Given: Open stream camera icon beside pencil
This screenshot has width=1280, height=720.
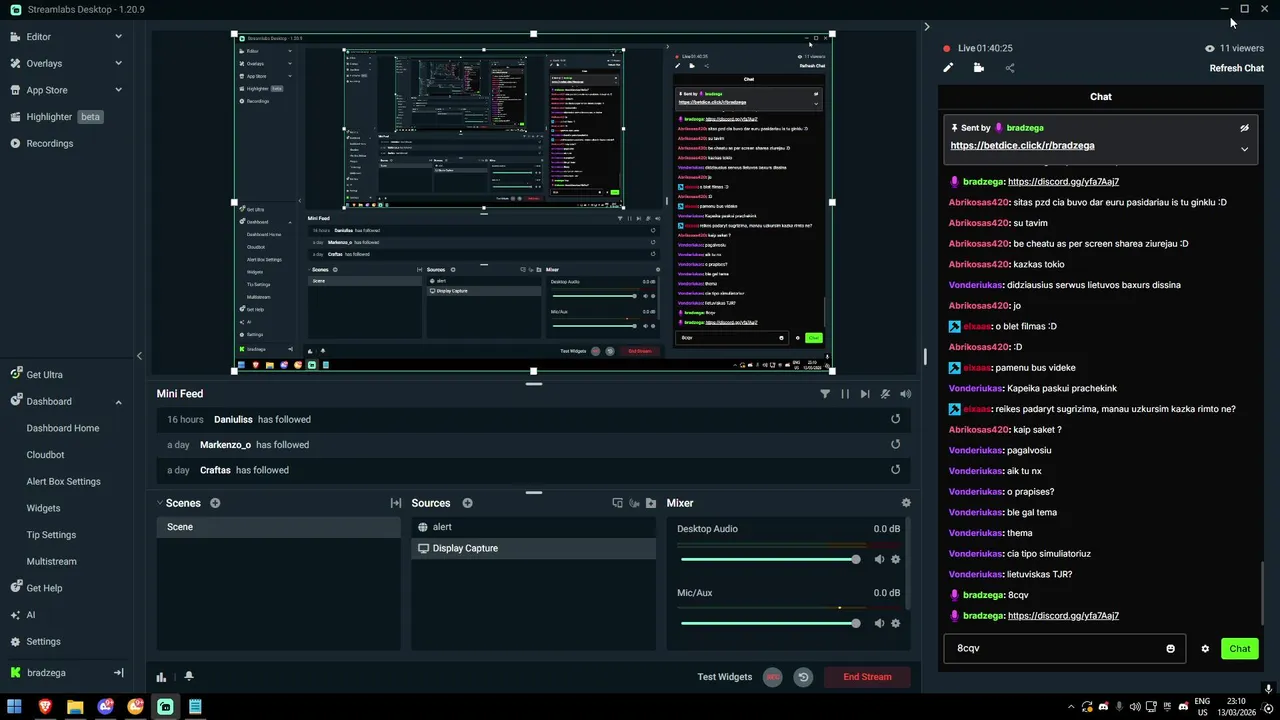Looking at the screenshot, I should point(978,68).
